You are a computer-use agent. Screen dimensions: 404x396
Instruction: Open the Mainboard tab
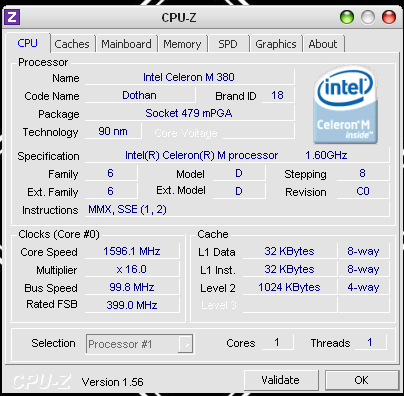coord(126,44)
